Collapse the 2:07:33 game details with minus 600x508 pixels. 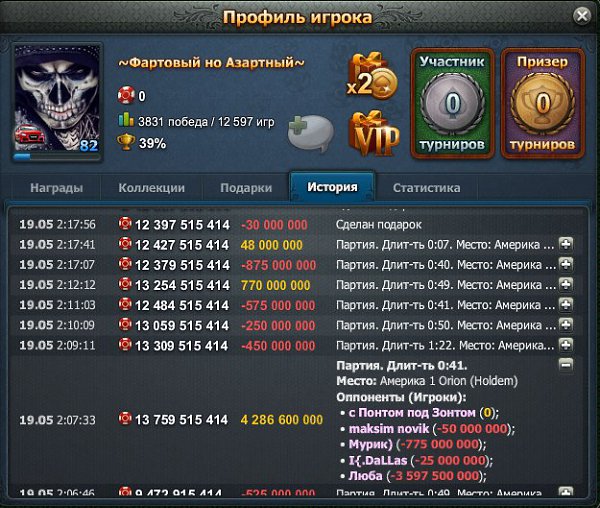tap(566, 365)
